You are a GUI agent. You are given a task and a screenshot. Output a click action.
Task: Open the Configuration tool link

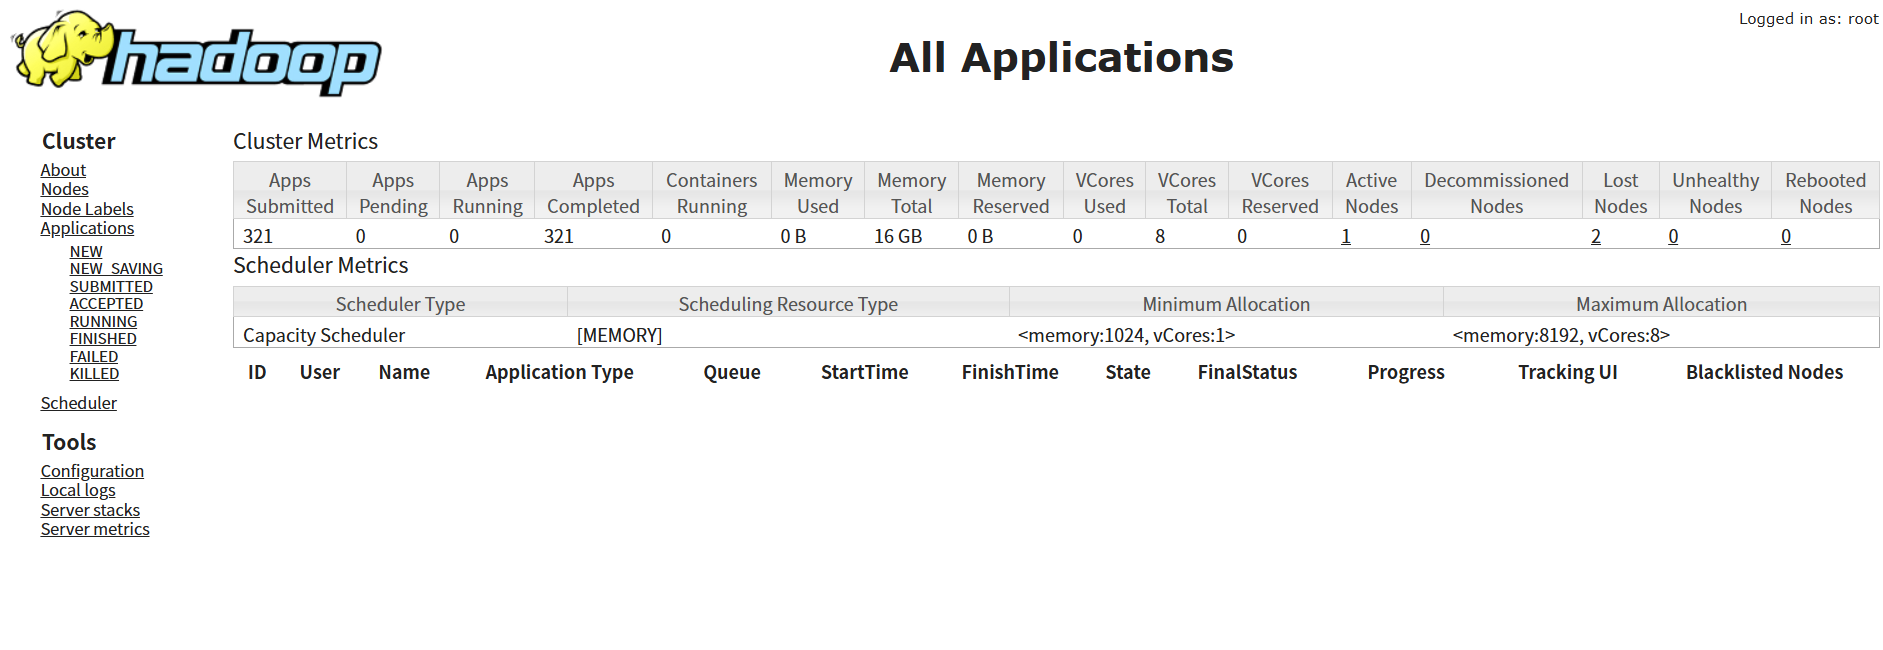coord(92,471)
